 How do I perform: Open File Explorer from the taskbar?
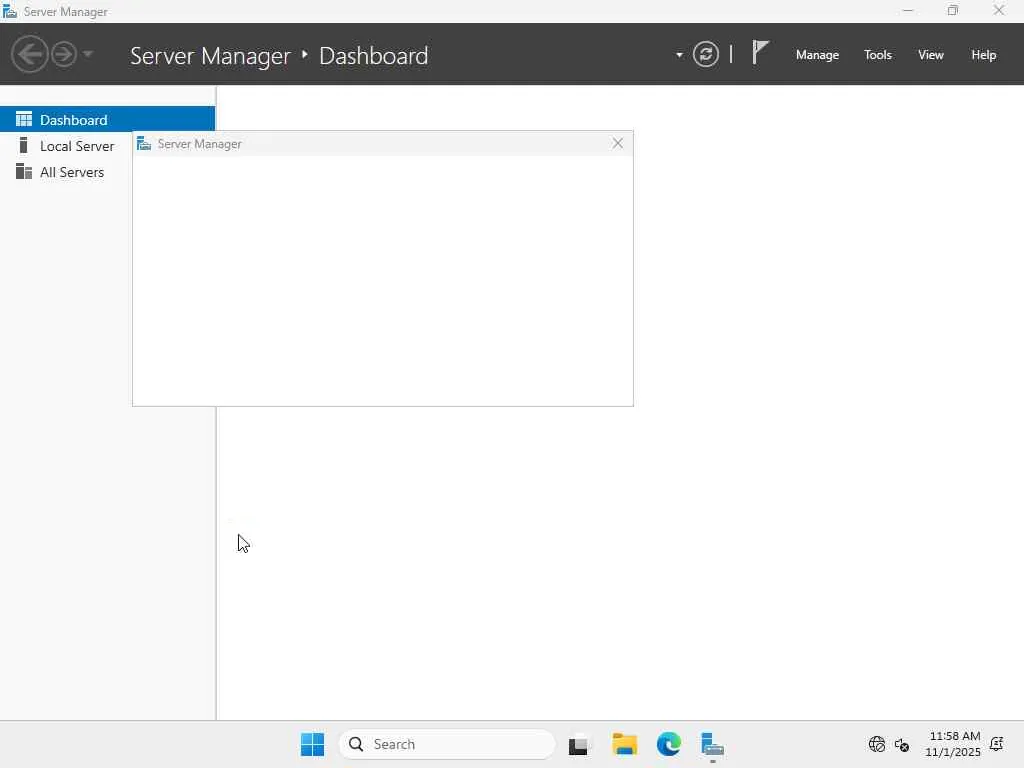click(624, 744)
